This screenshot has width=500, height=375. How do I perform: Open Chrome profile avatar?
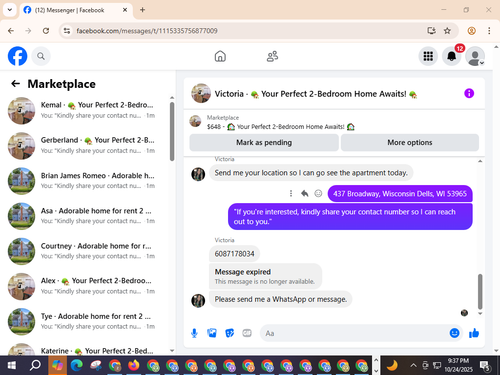coord(471,31)
